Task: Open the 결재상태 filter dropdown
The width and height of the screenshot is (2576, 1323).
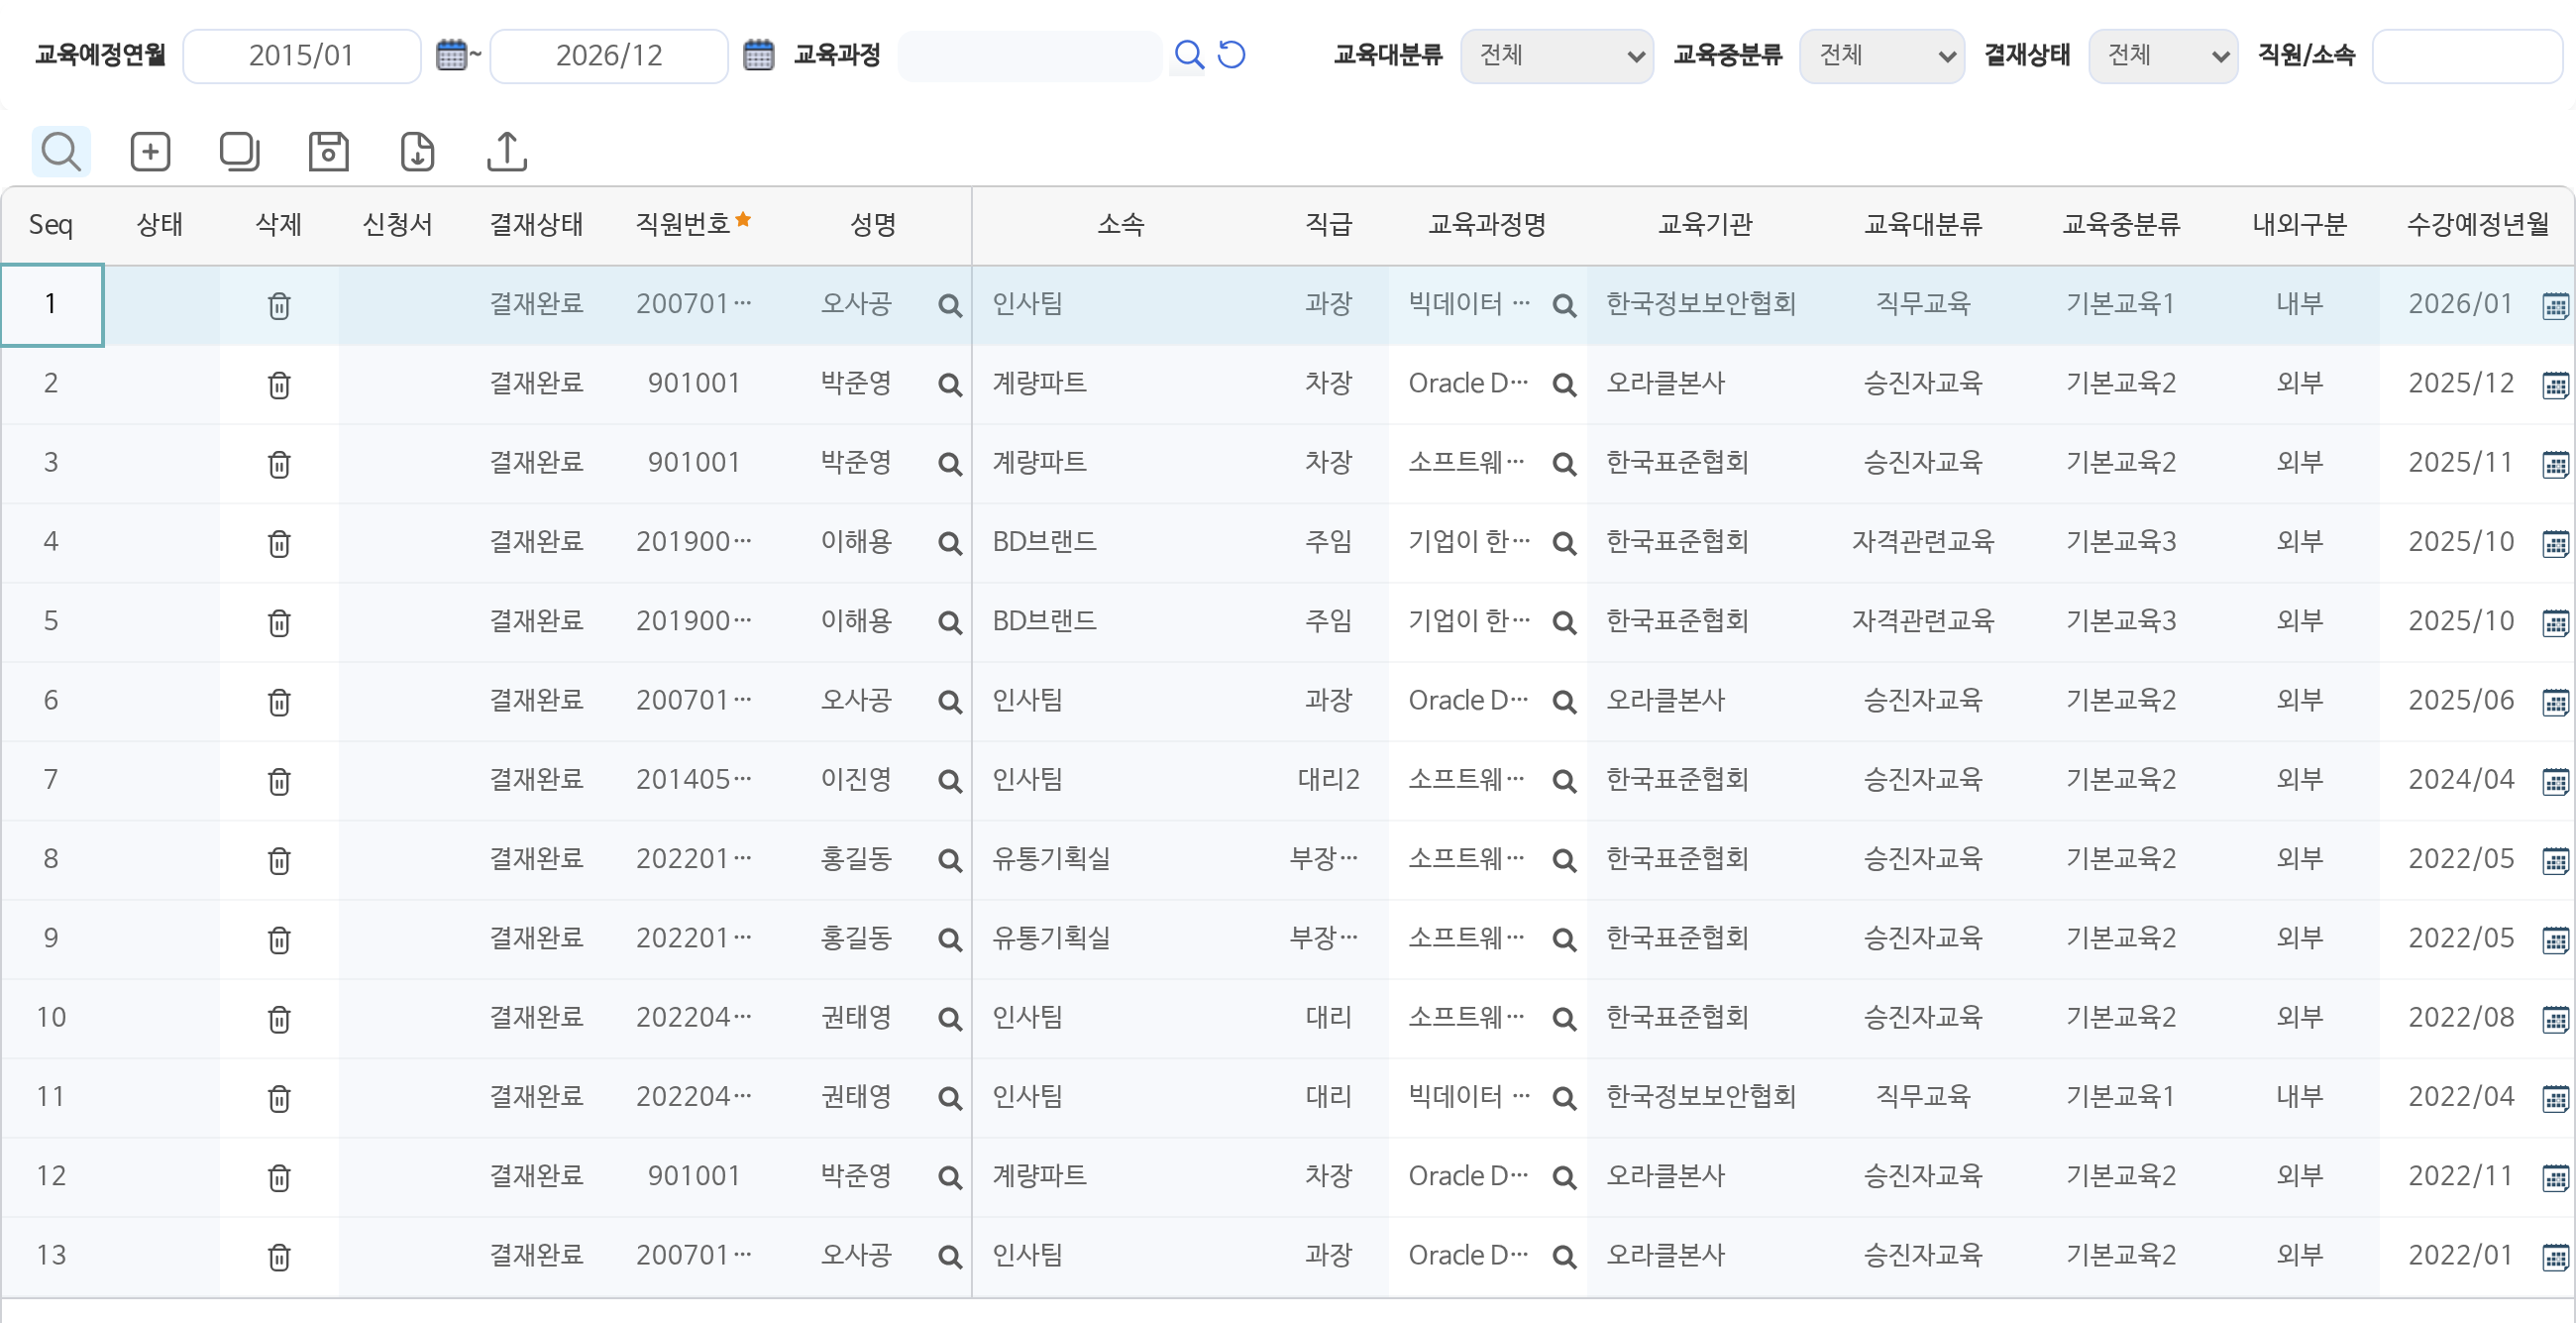Action: tap(2162, 56)
